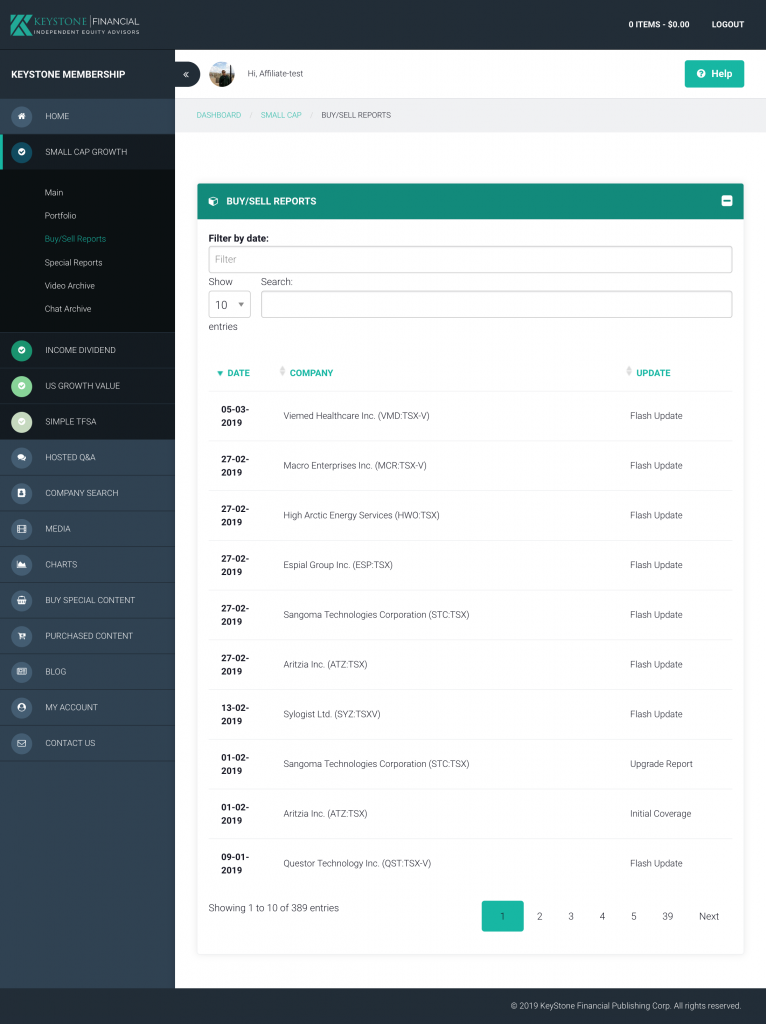Click the Hosted Q&A chat bubble icon
Viewport: 766px width, 1024px height.
pos(22,458)
